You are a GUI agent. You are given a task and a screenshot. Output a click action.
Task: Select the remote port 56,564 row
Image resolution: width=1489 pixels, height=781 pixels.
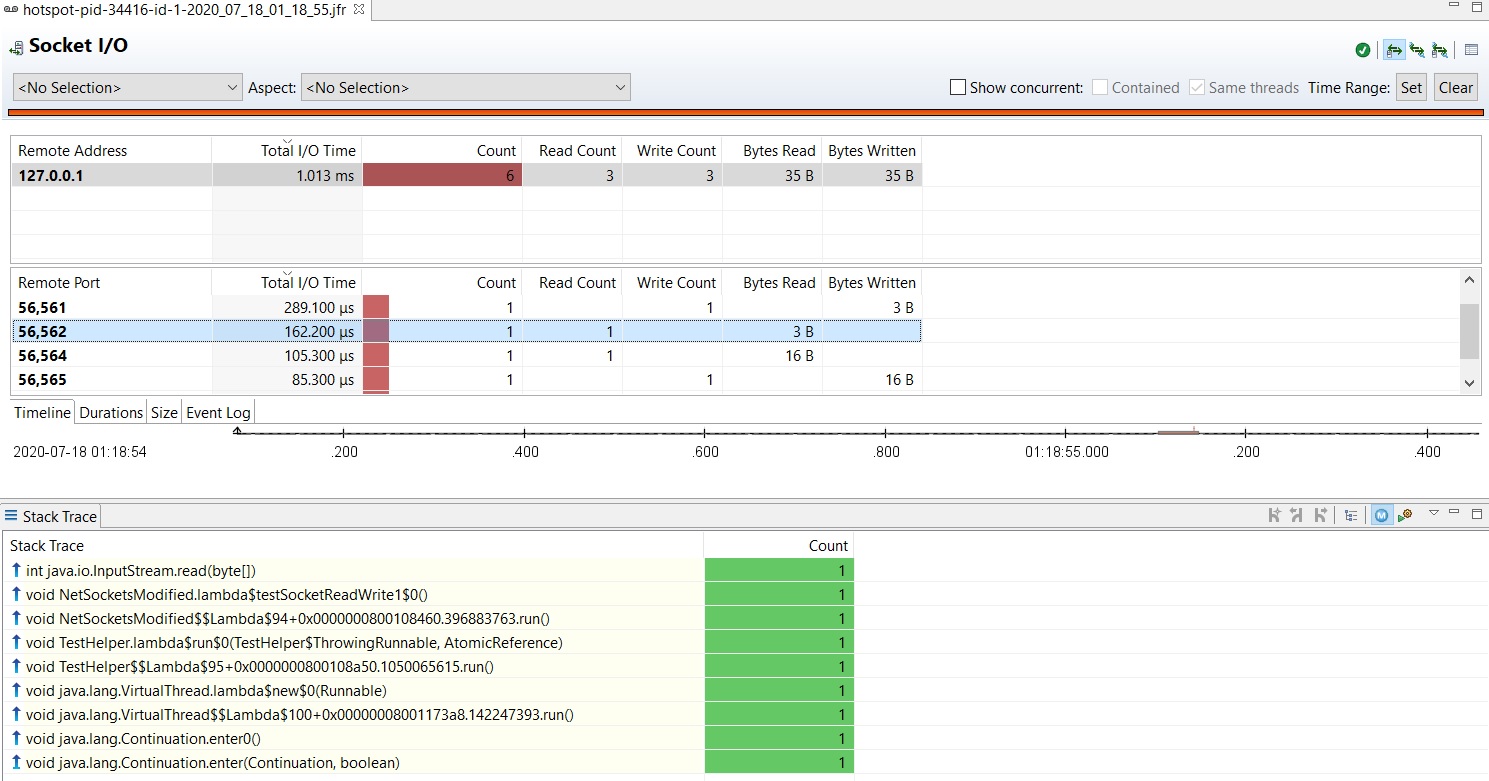(x=42, y=356)
